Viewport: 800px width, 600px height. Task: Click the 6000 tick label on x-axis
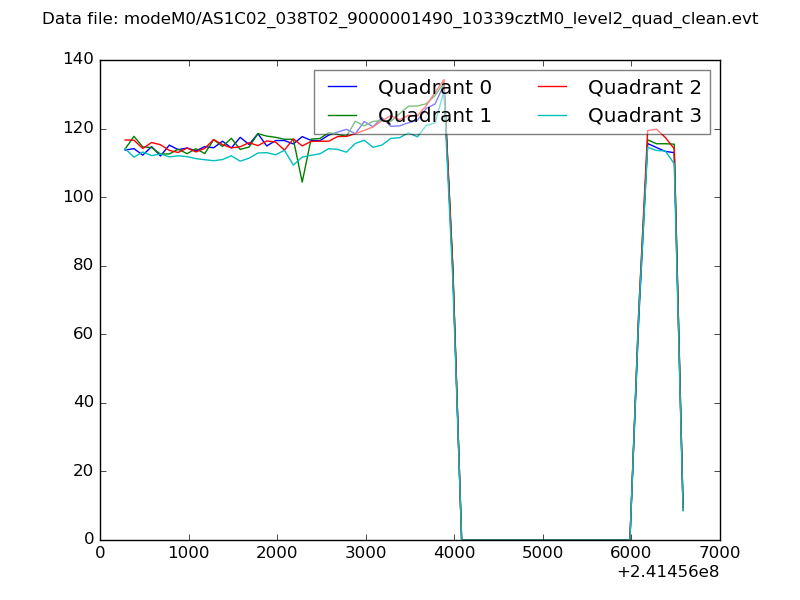(631, 552)
